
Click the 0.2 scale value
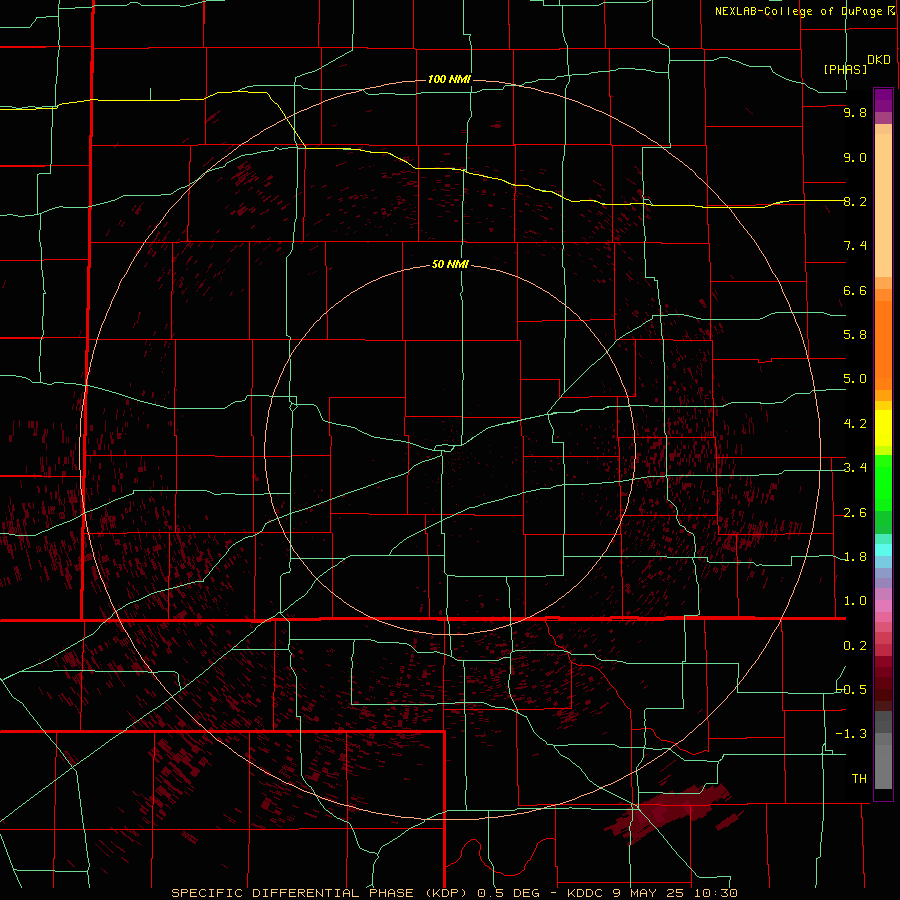pos(855,646)
